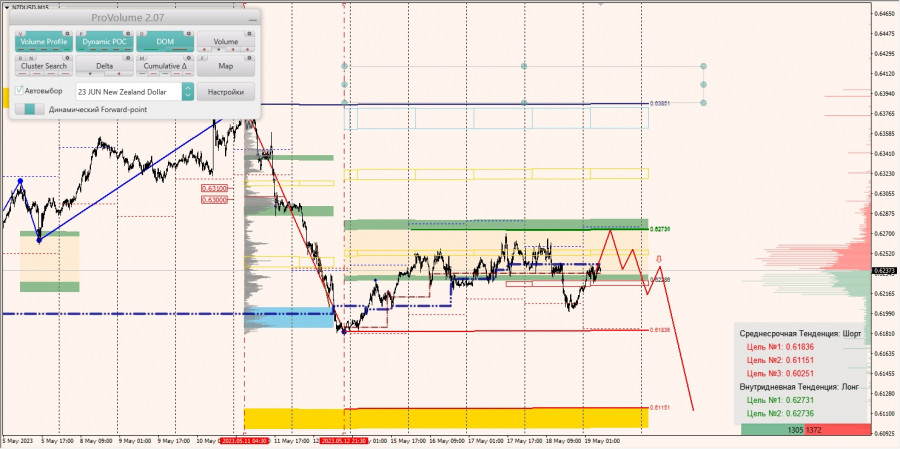Open gear settings on the Delta button
Image resolution: width=900 pixels, height=449 pixels.
(x=128, y=58)
